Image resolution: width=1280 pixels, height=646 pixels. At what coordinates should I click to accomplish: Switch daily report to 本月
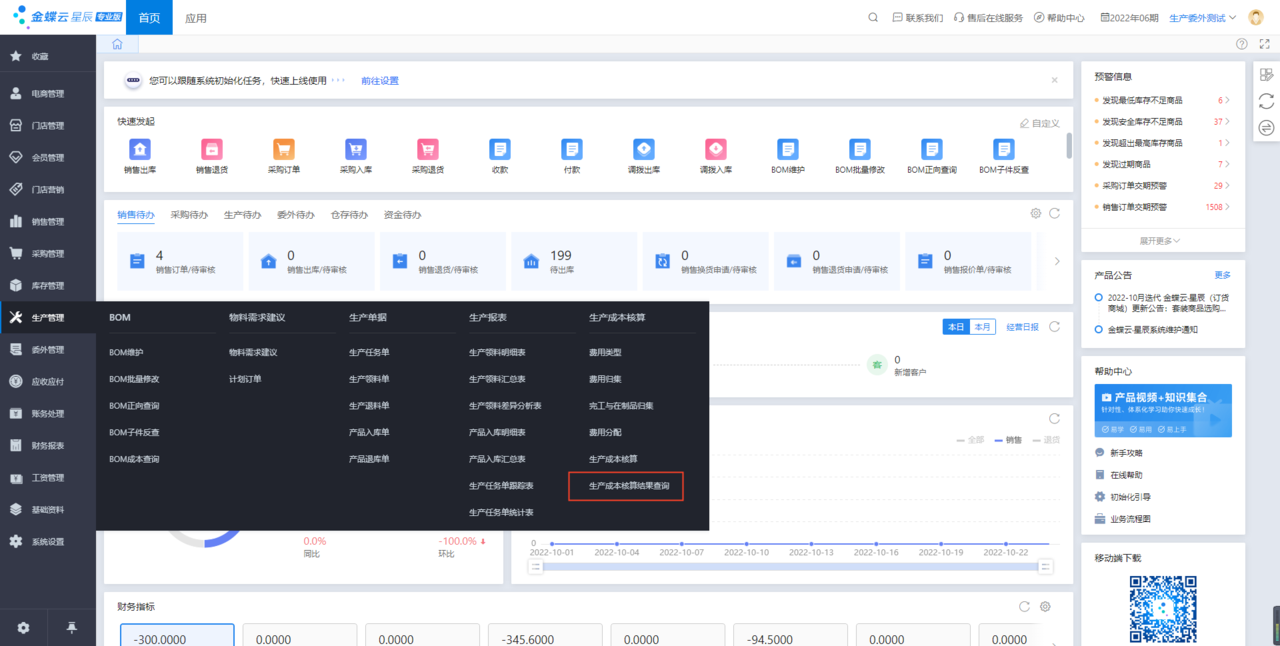pos(983,327)
